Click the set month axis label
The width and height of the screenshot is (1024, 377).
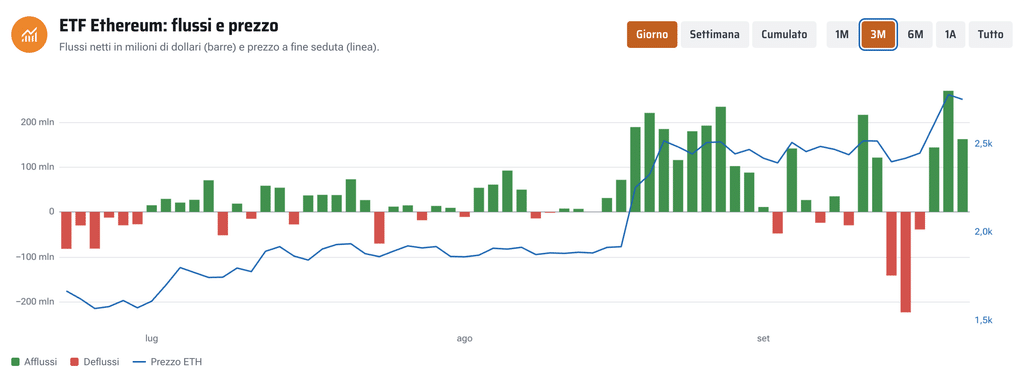tap(763, 338)
